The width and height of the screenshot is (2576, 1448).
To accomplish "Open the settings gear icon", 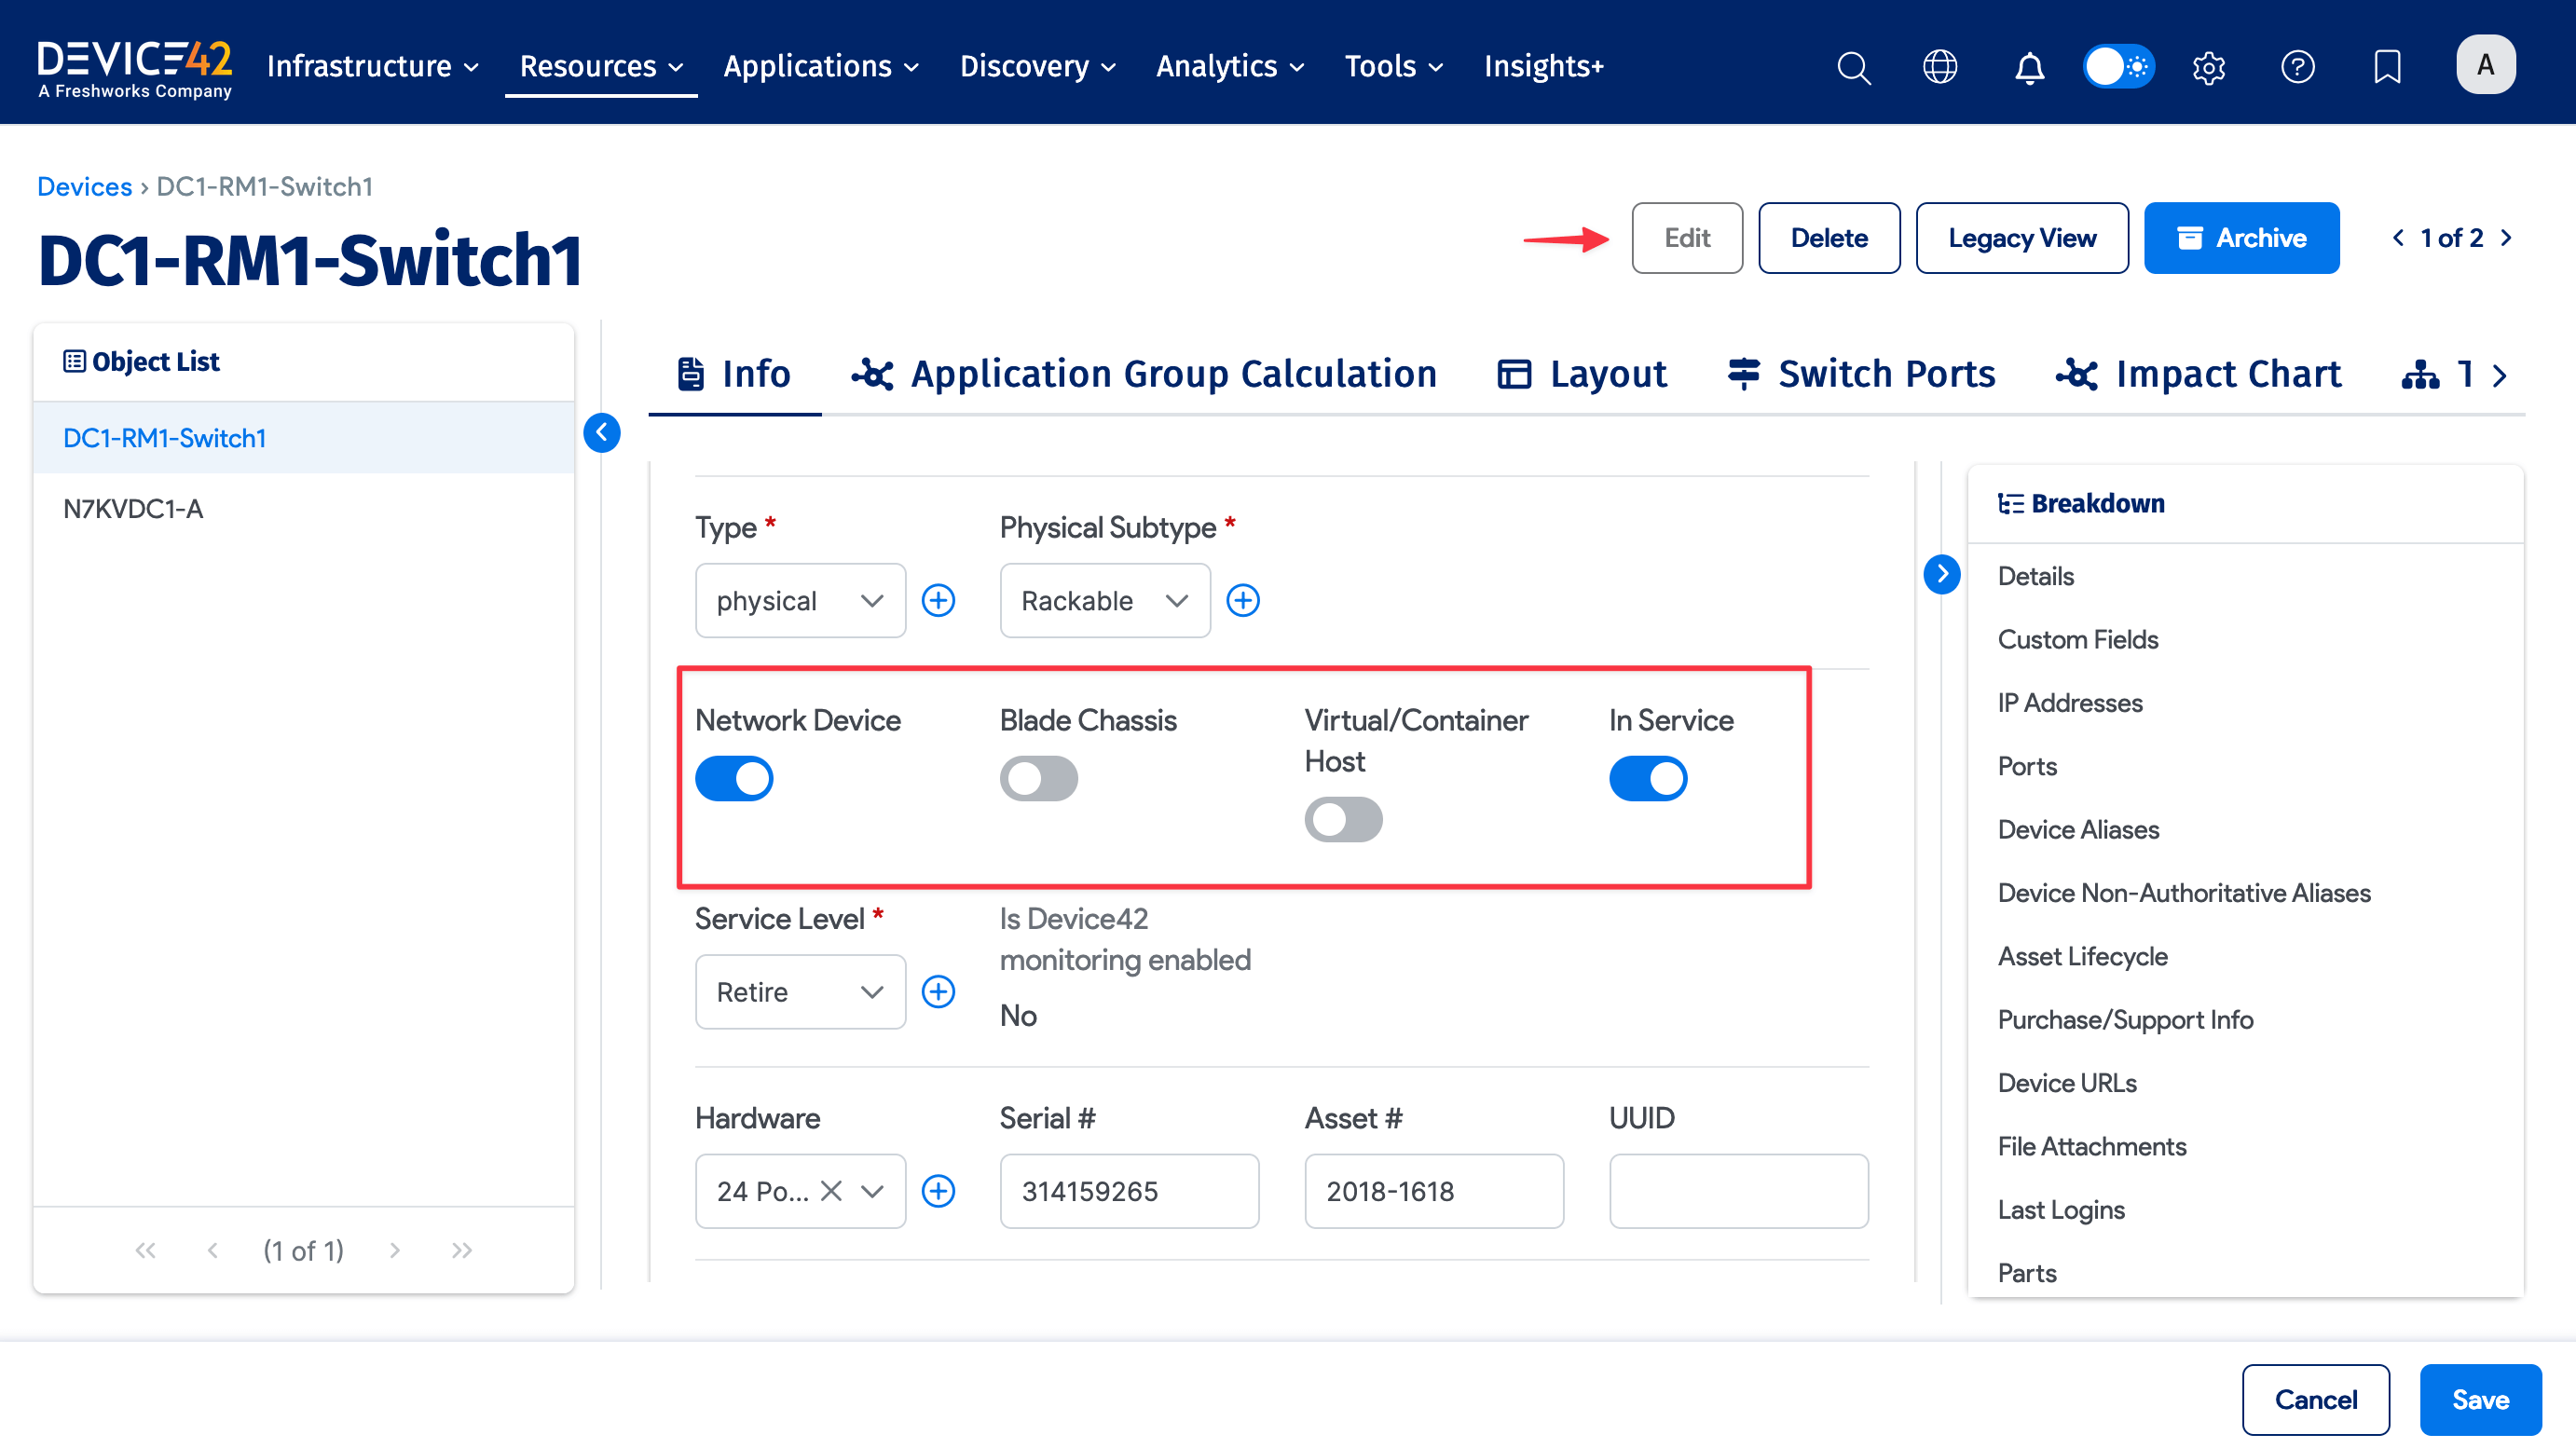I will click(2208, 67).
